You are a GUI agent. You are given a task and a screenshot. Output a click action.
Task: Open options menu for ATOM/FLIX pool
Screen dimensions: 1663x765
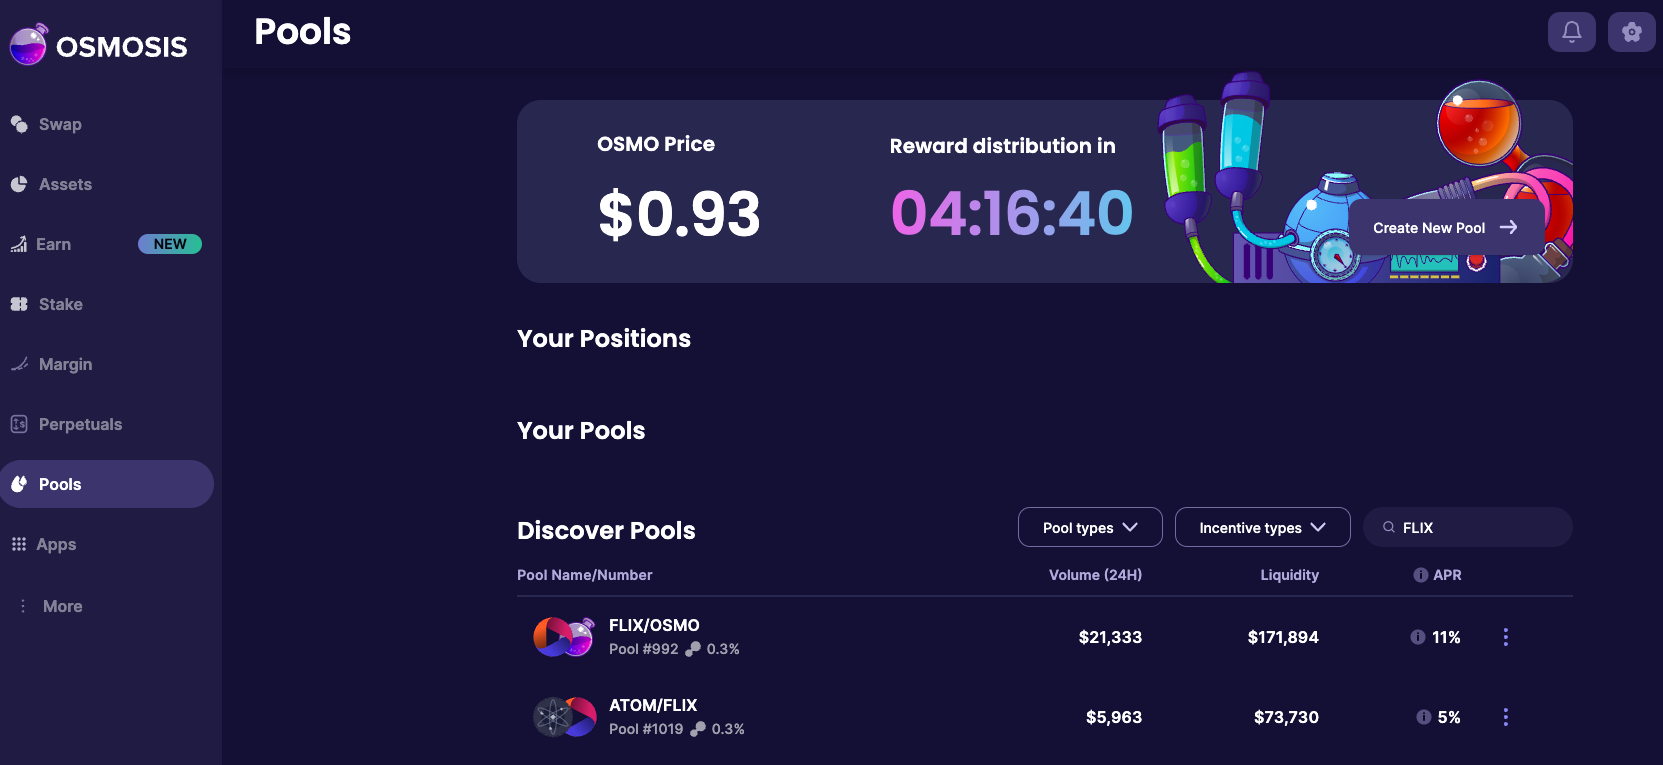(x=1505, y=717)
